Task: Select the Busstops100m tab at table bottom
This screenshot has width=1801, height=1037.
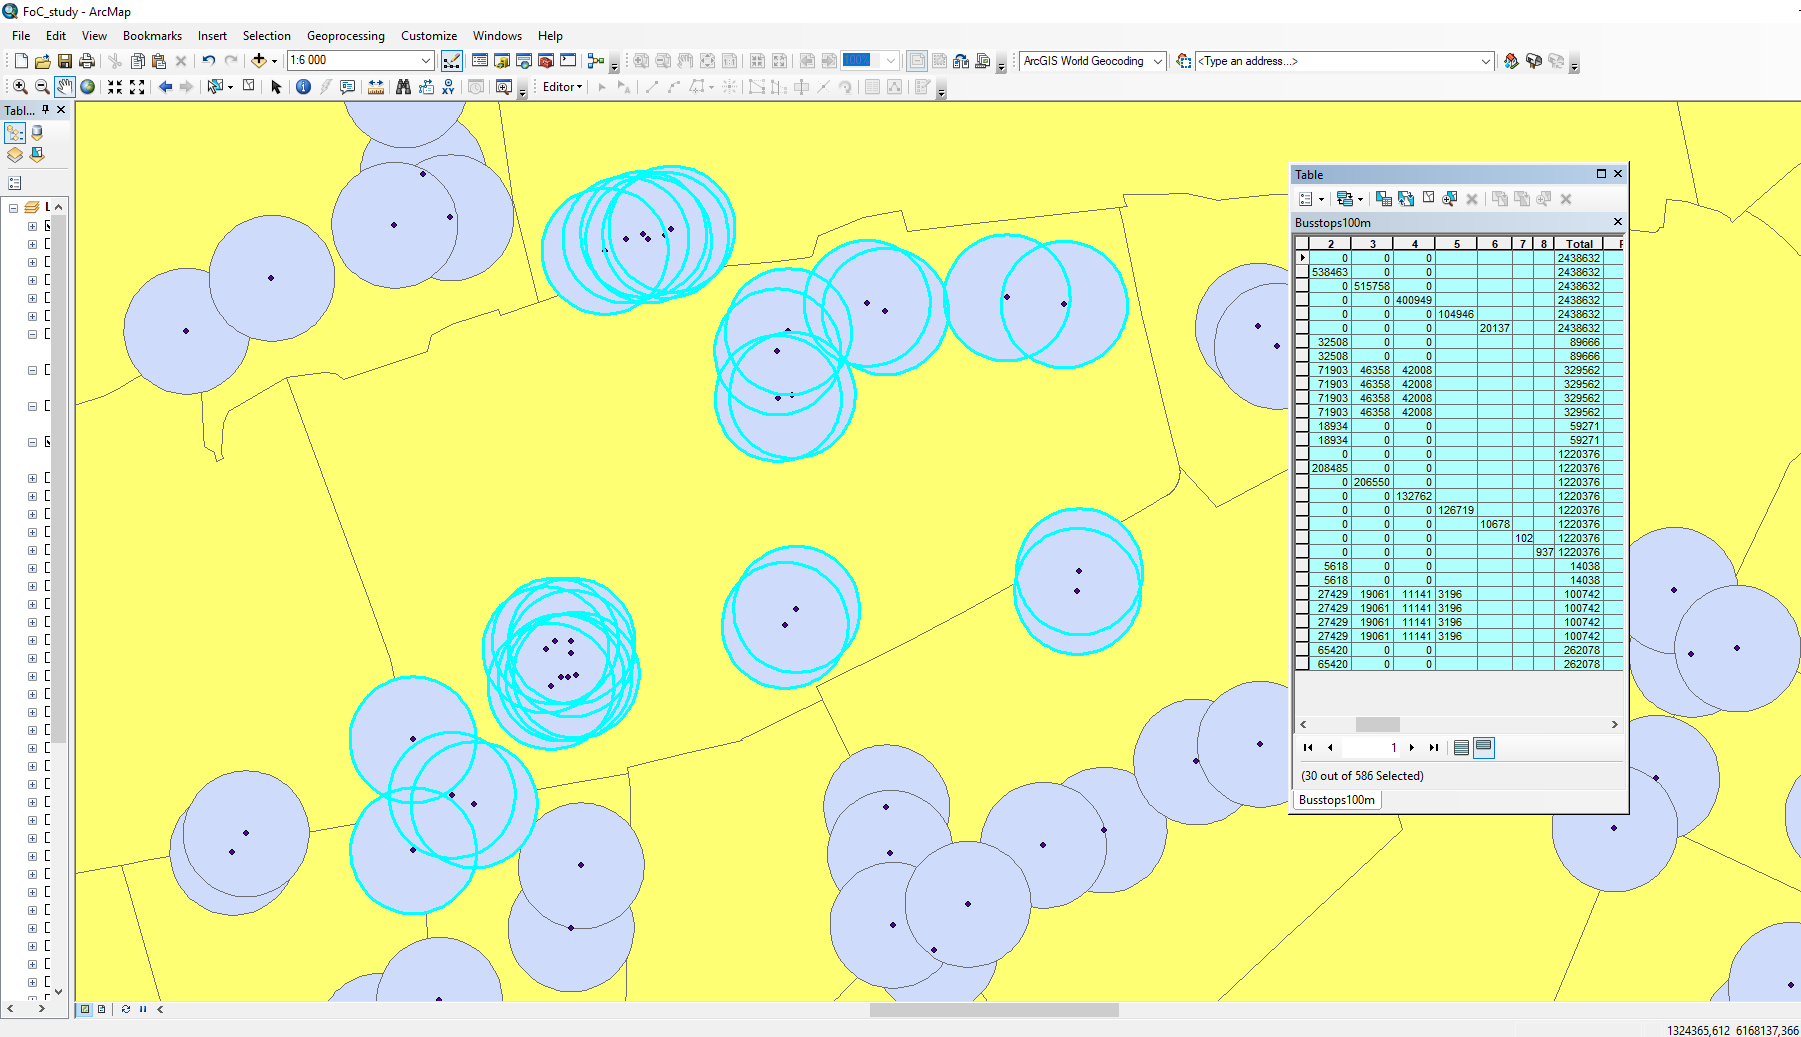Action: (1336, 800)
